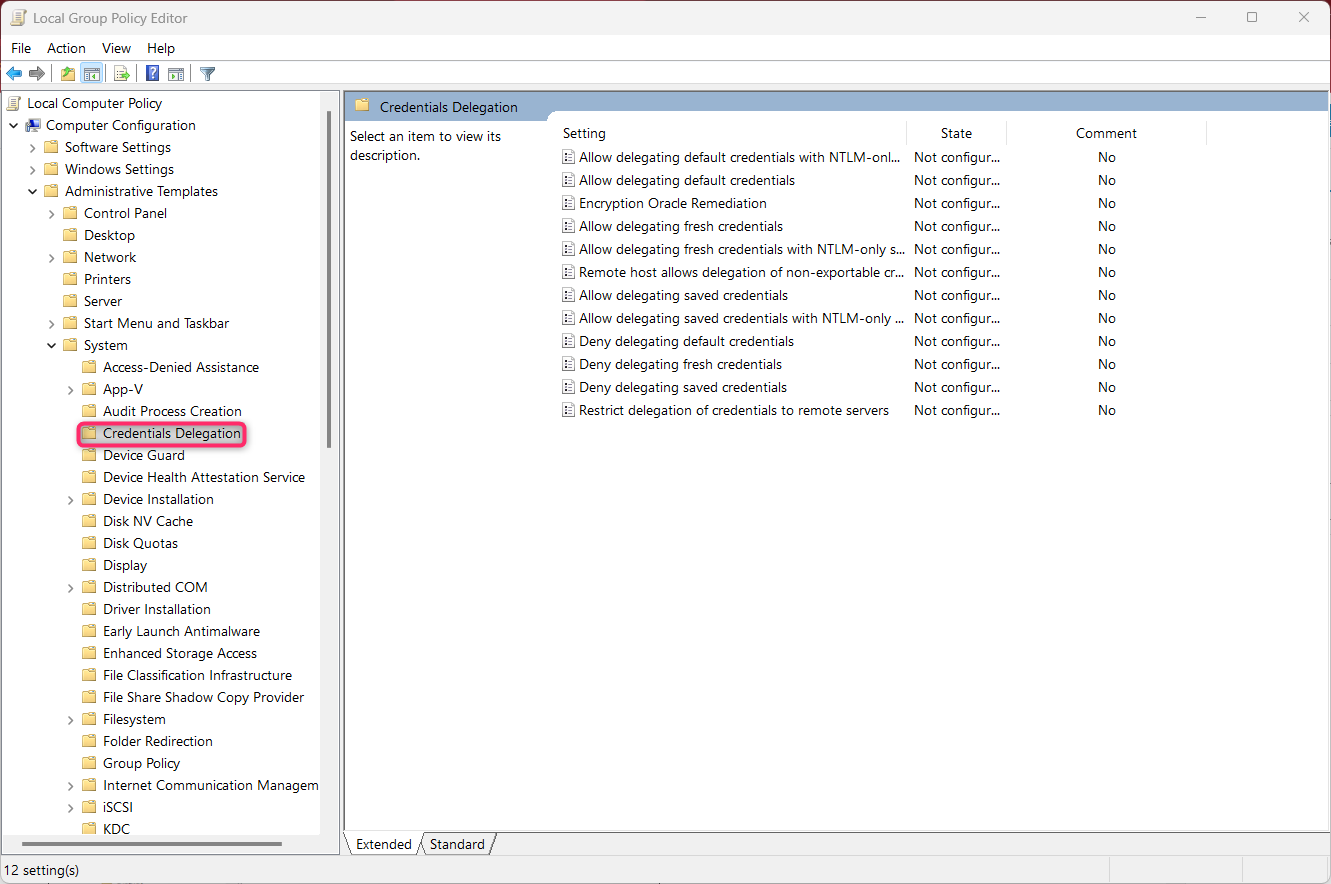Screen dimensions: 1331x884
Task: Select the Up one level folder icon
Action: (x=66, y=72)
